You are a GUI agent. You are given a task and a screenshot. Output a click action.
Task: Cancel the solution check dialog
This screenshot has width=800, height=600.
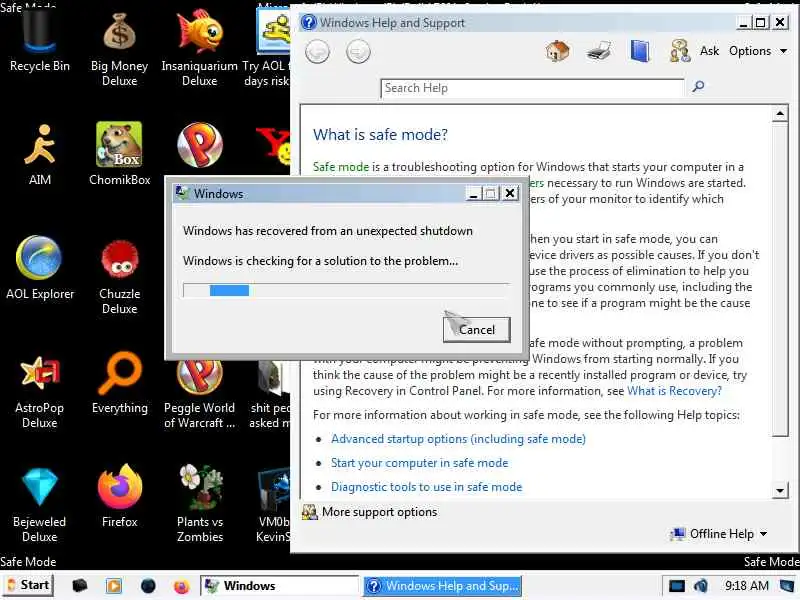(477, 330)
